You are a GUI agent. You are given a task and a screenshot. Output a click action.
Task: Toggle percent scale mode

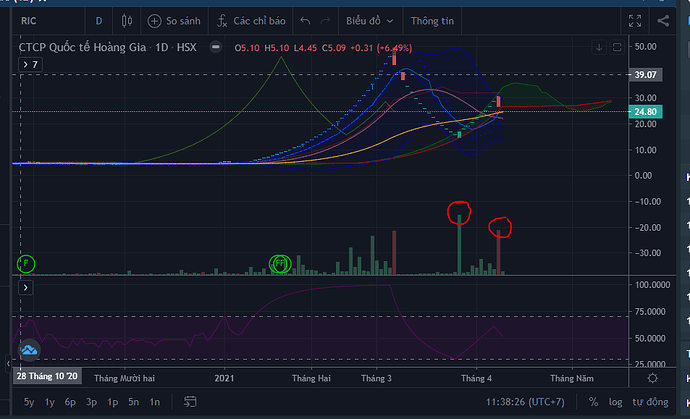(x=593, y=401)
